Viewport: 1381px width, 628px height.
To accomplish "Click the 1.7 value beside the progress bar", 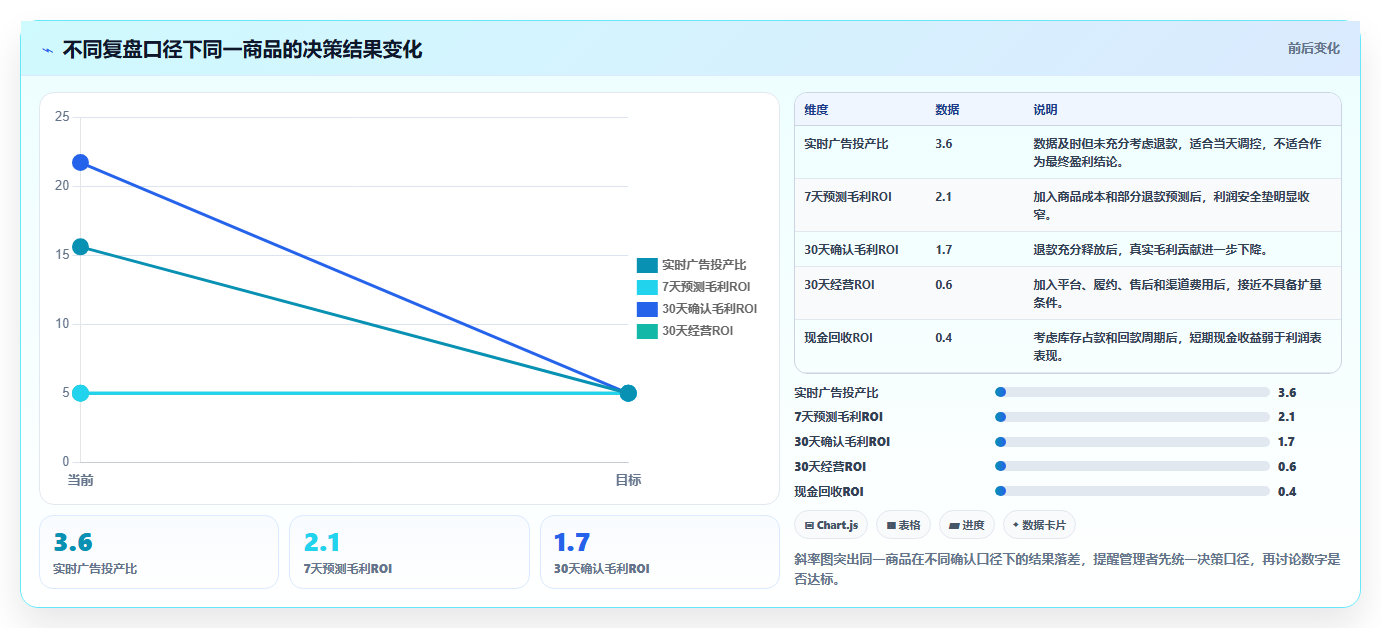I will pyautogui.click(x=1287, y=442).
